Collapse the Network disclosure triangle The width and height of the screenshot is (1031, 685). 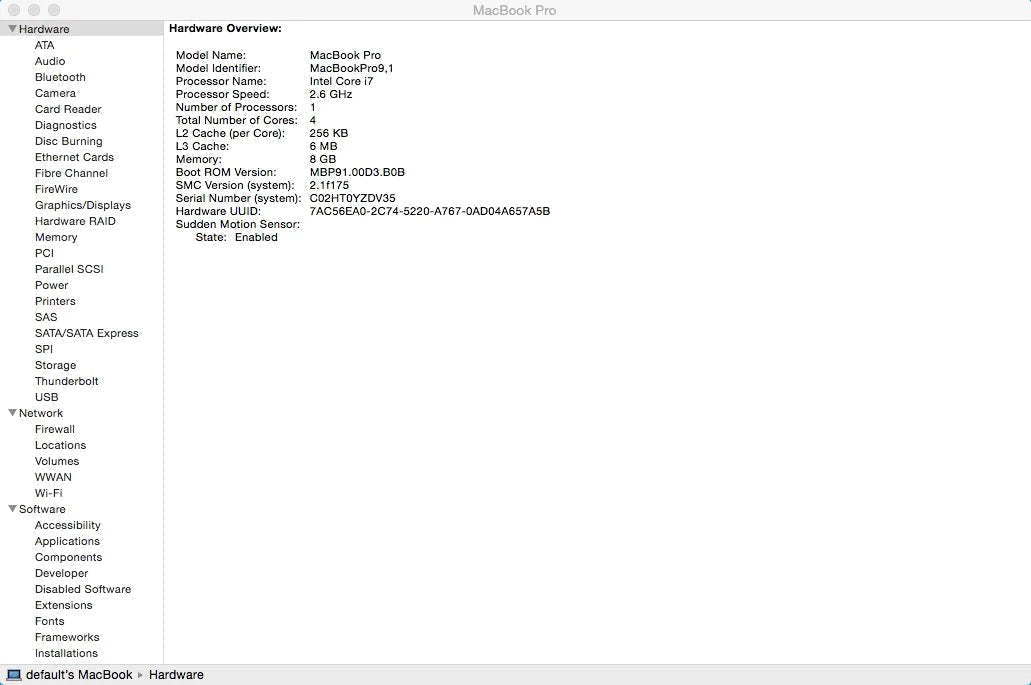point(13,413)
